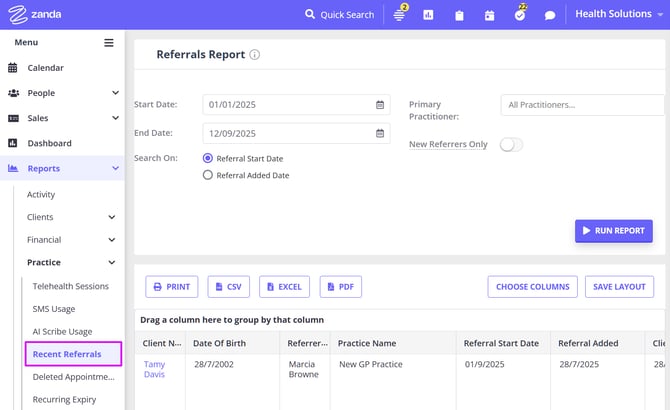Click the Run Report button
This screenshot has width=670, height=410.
[613, 231]
